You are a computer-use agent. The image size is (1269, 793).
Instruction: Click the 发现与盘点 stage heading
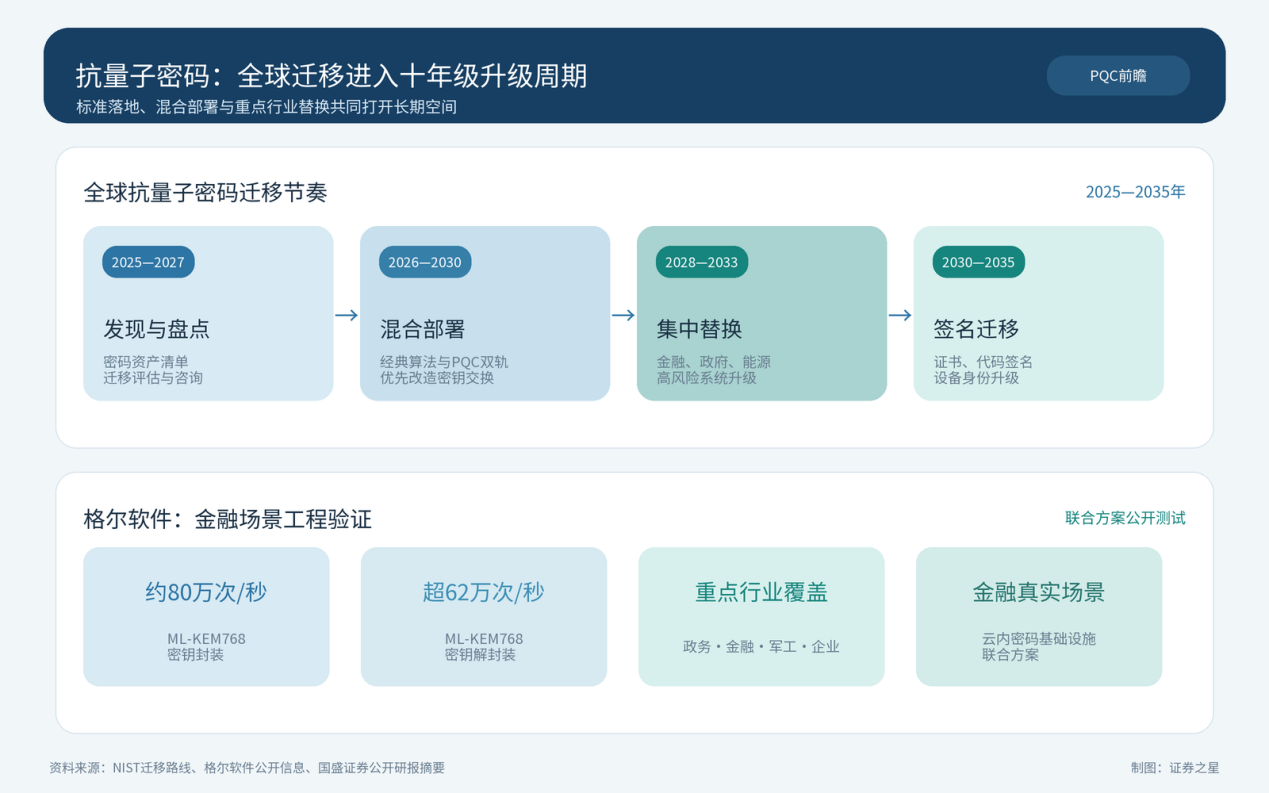point(156,329)
